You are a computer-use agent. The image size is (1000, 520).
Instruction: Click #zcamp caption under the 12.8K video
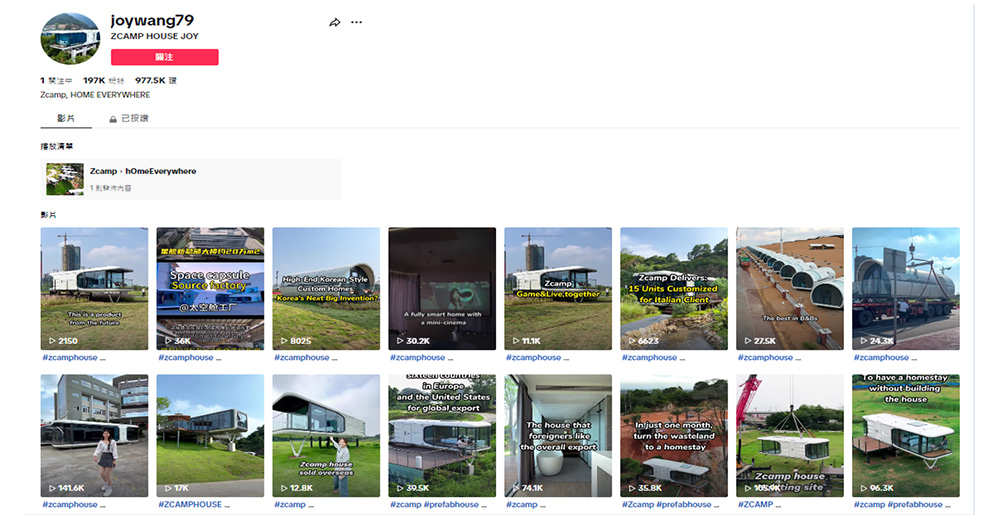coord(294,504)
